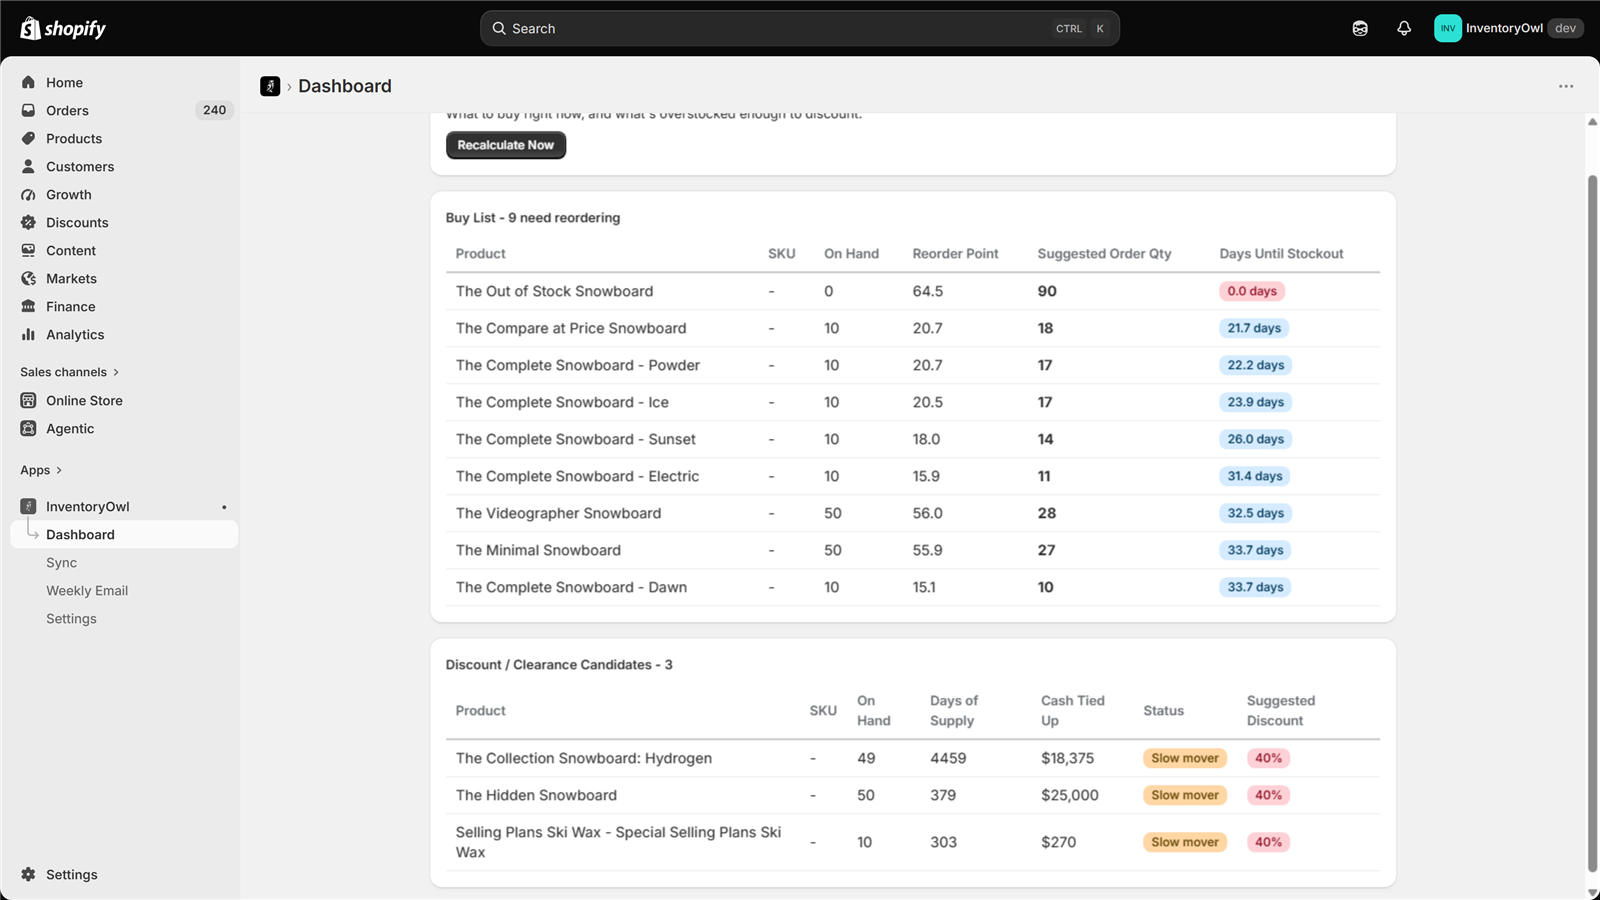Click the Shopify logo
The height and width of the screenshot is (900, 1600).
pyautogui.click(x=63, y=28)
